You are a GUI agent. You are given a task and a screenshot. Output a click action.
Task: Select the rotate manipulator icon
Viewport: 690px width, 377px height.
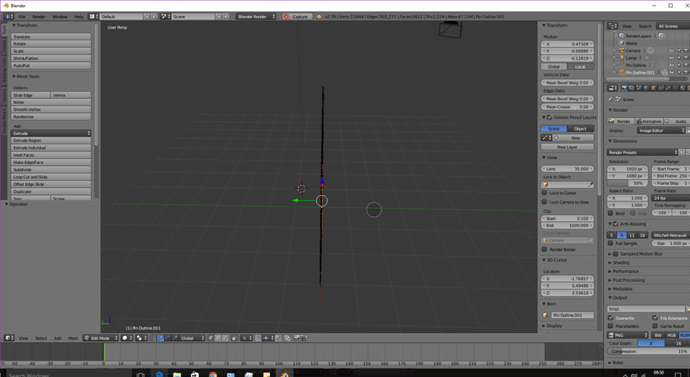(x=168, y=338)
